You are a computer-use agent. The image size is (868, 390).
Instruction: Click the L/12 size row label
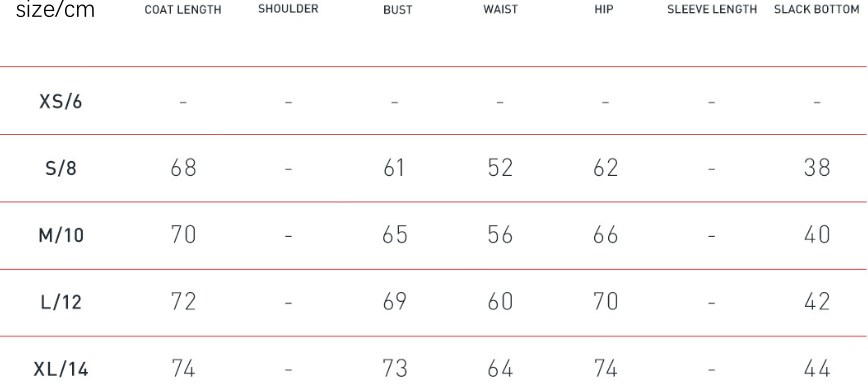[61, 302]
